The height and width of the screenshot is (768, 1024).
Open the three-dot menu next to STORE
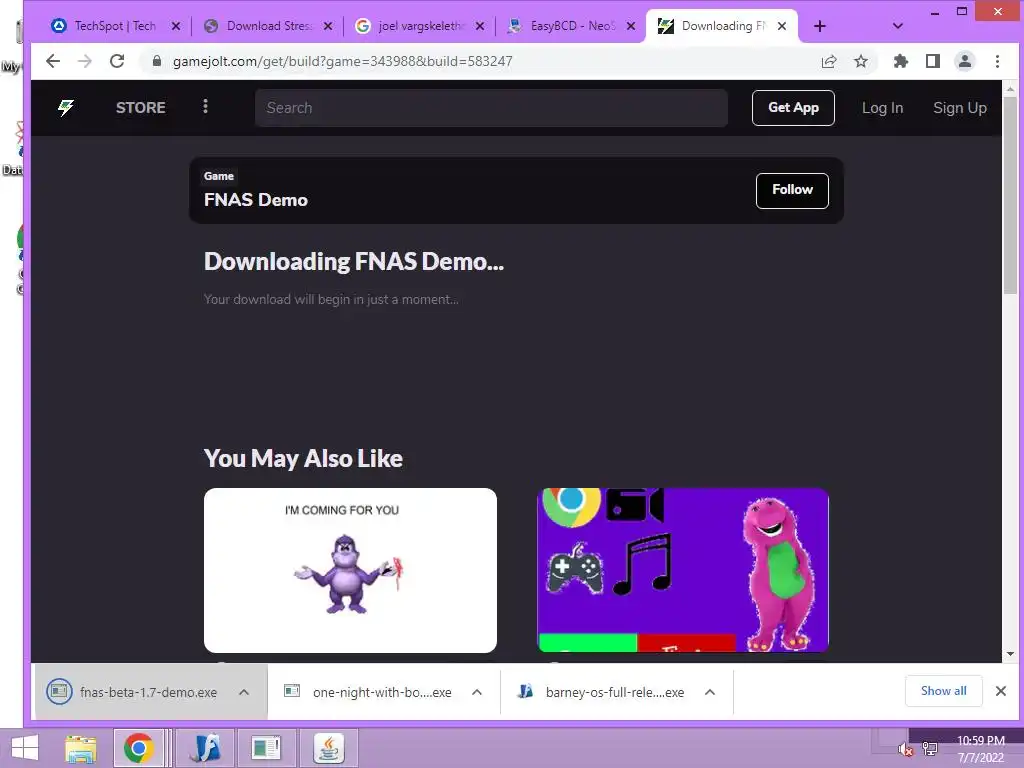(x=205, y=106)
